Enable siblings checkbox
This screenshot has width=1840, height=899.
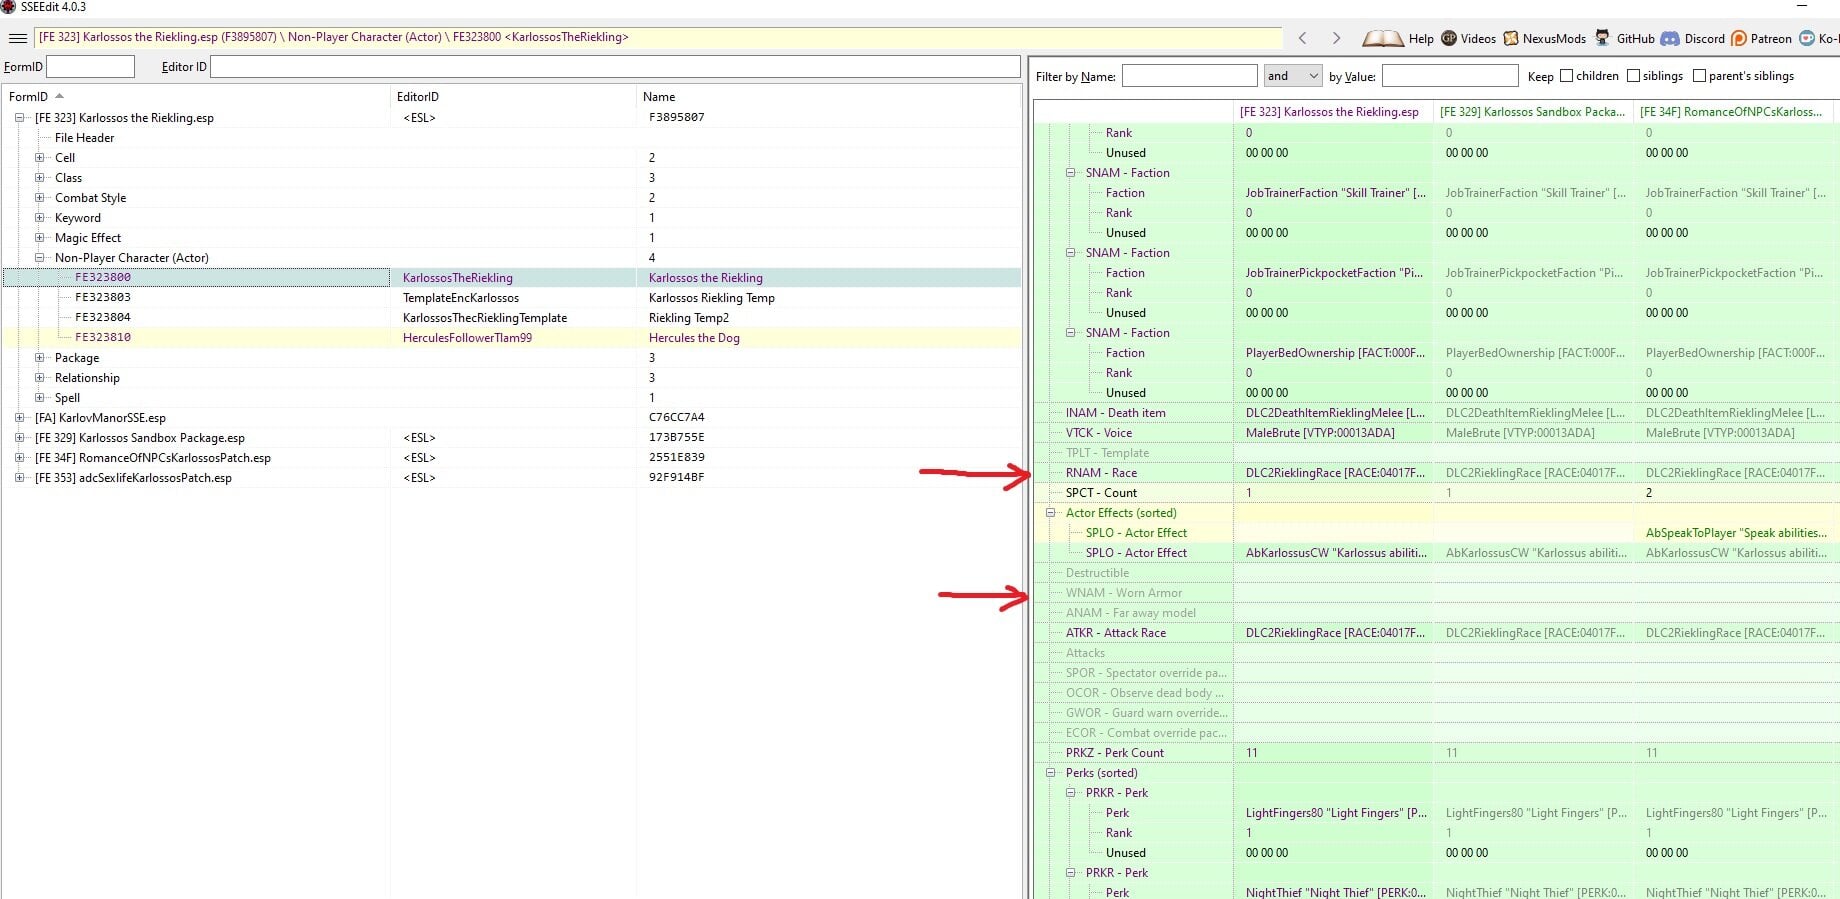pyautogui.click(x=1633, y=76)
